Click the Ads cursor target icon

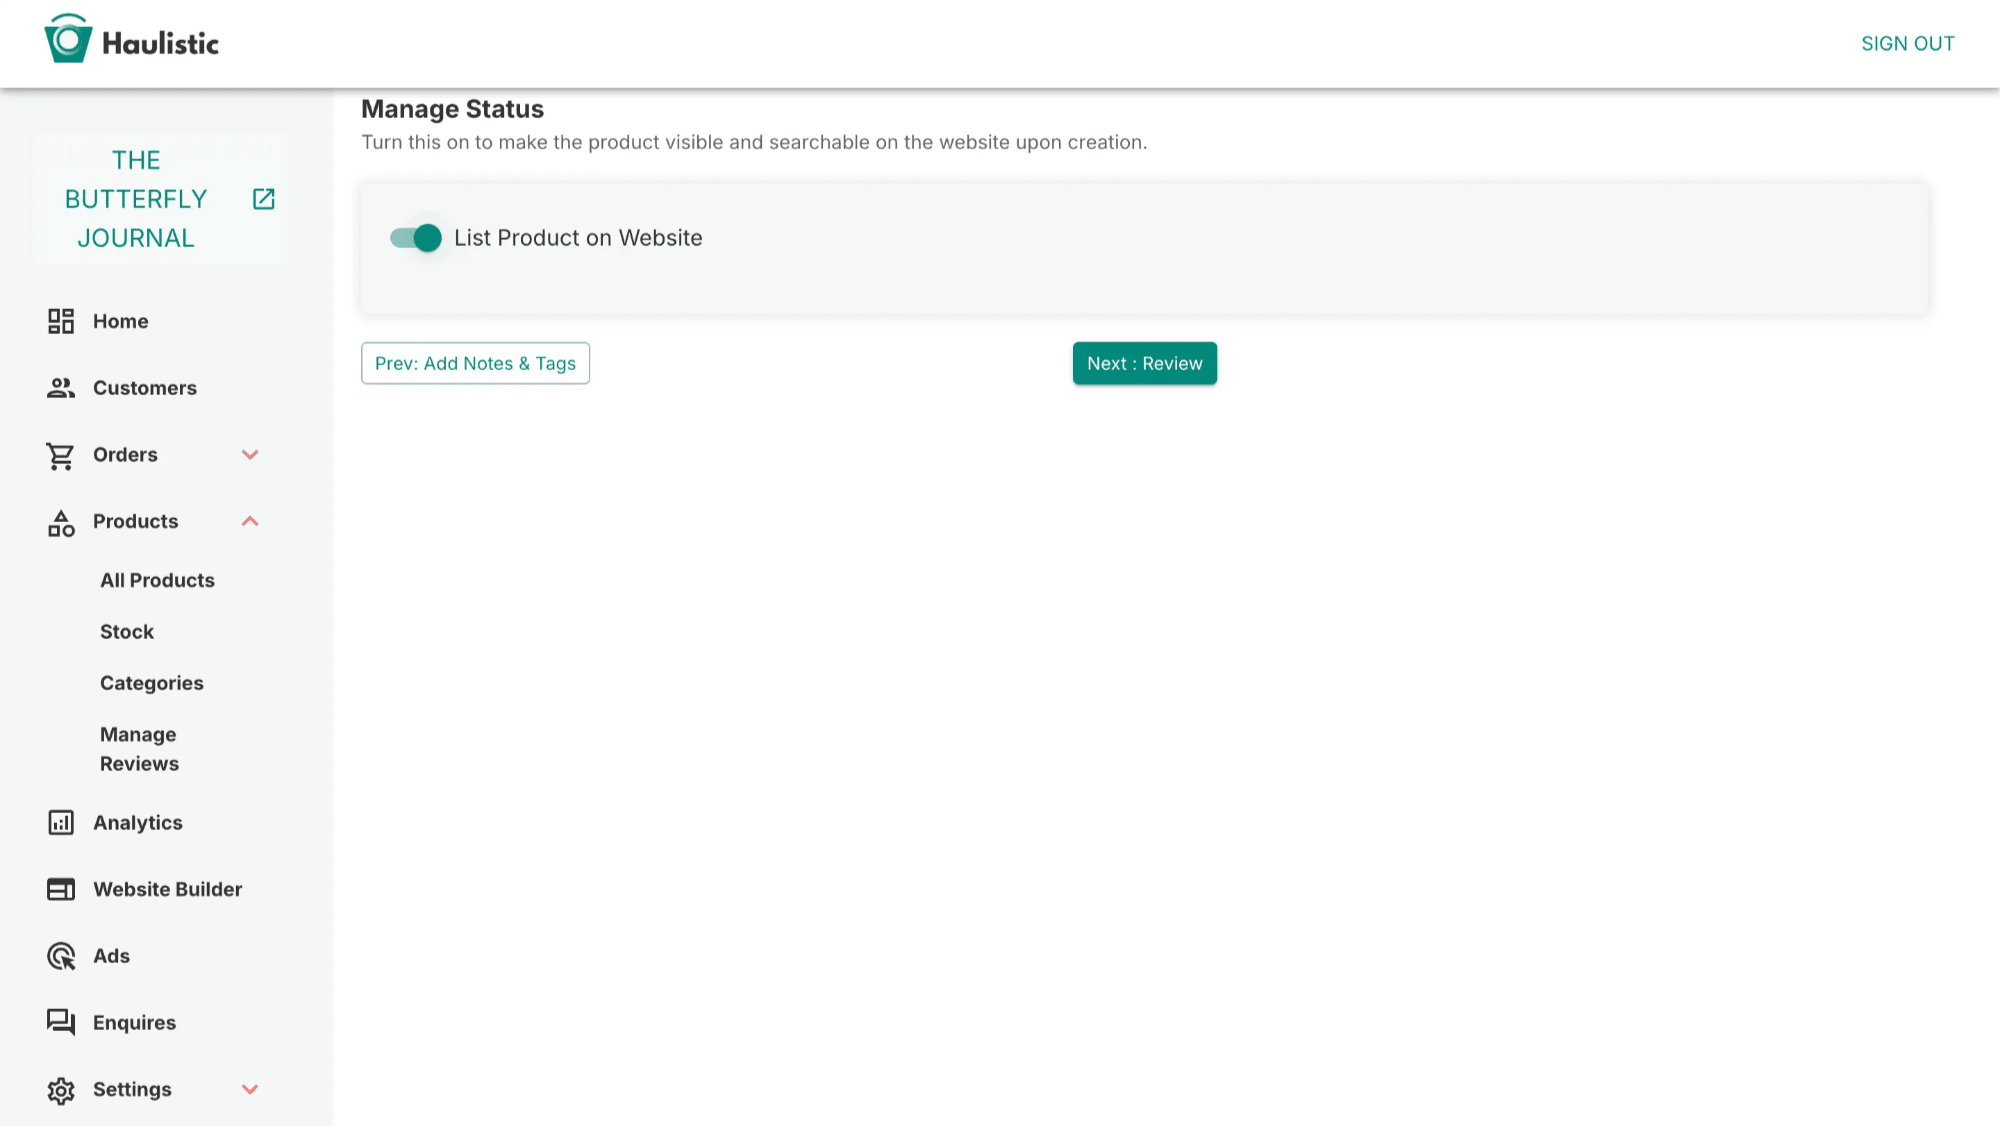[61, 956]
